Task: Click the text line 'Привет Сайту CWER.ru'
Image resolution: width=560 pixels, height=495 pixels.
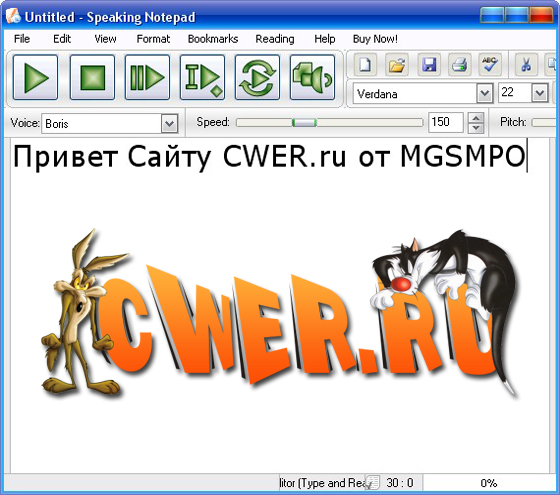Action: pos(179,156)
